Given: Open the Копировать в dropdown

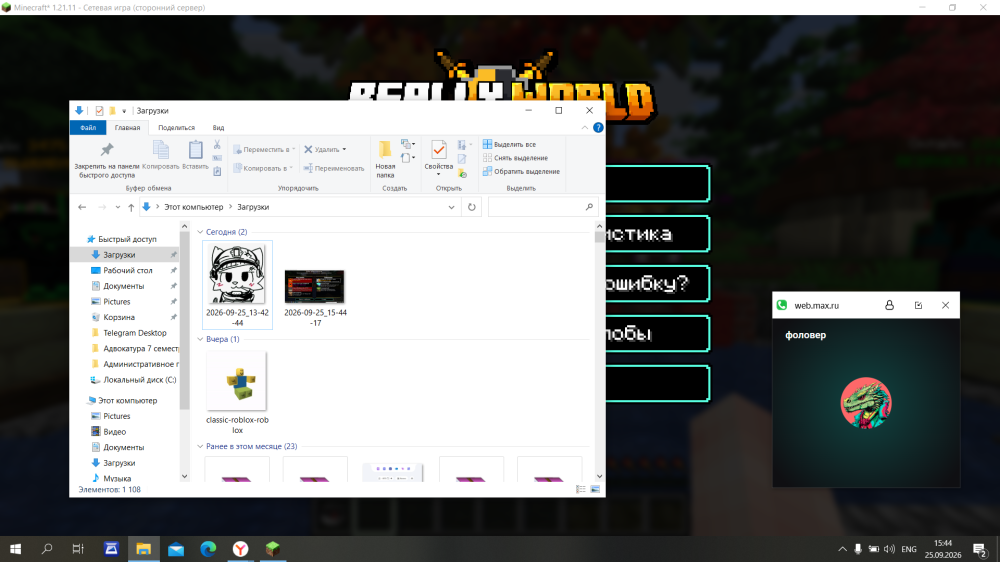Looking at the screenshot, I should [262, 168].
